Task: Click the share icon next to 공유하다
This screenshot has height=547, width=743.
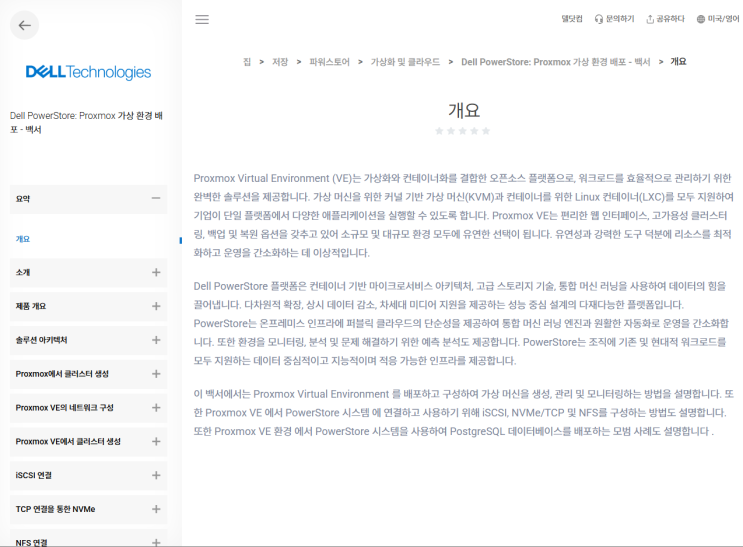Action: [x=650, y=19]
